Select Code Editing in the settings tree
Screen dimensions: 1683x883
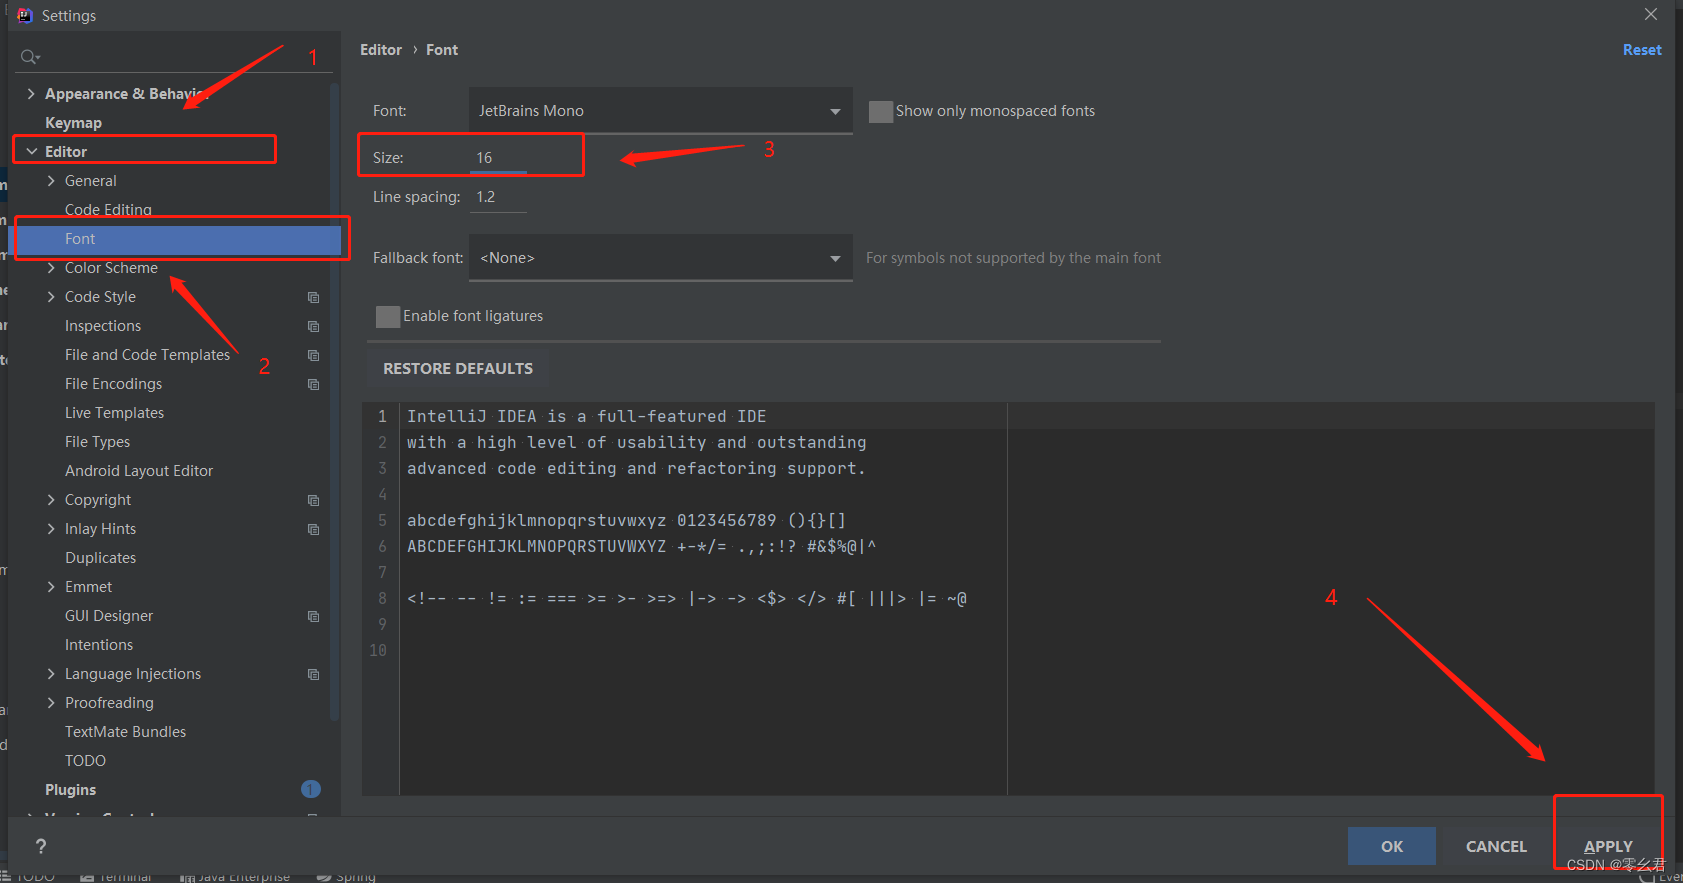[108, 210]
